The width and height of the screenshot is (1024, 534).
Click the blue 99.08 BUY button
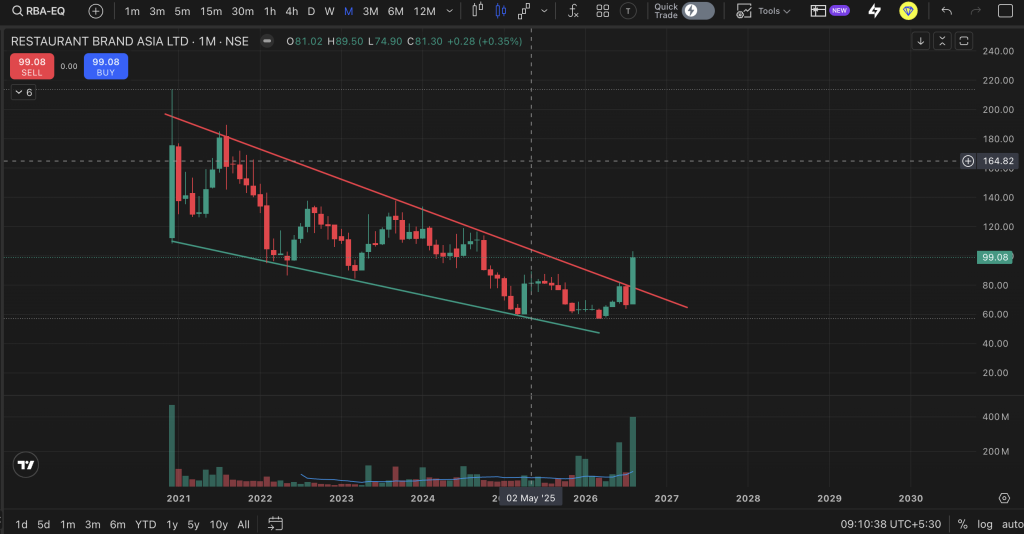(106, 67)
